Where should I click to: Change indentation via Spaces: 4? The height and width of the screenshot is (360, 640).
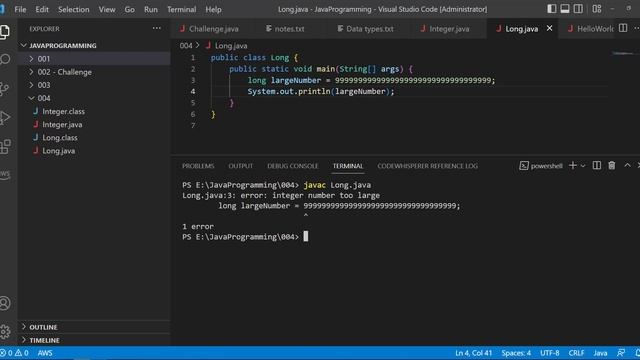pos(516,353)
